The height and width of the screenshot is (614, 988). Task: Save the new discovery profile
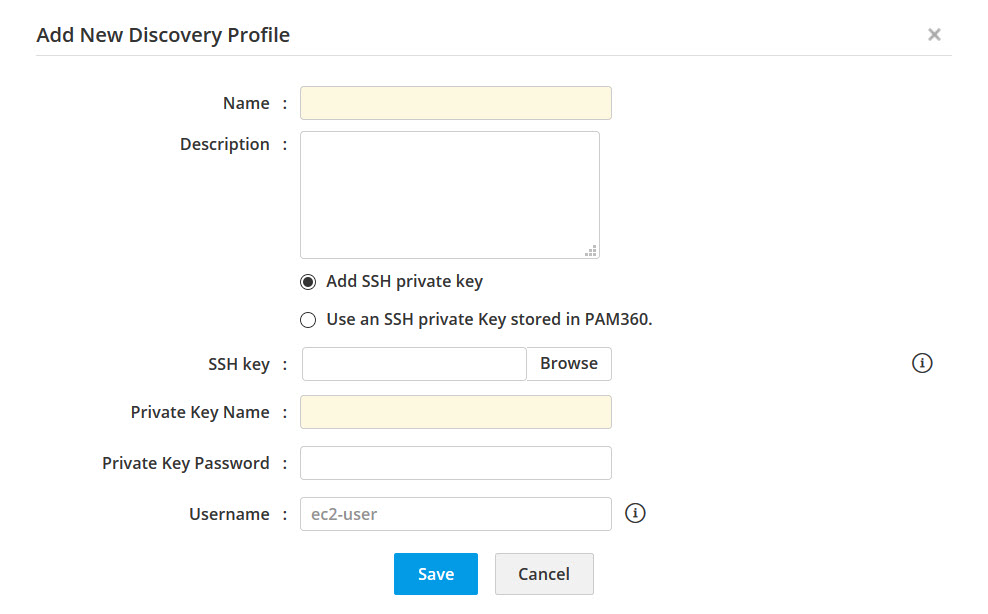click(435, 574)
